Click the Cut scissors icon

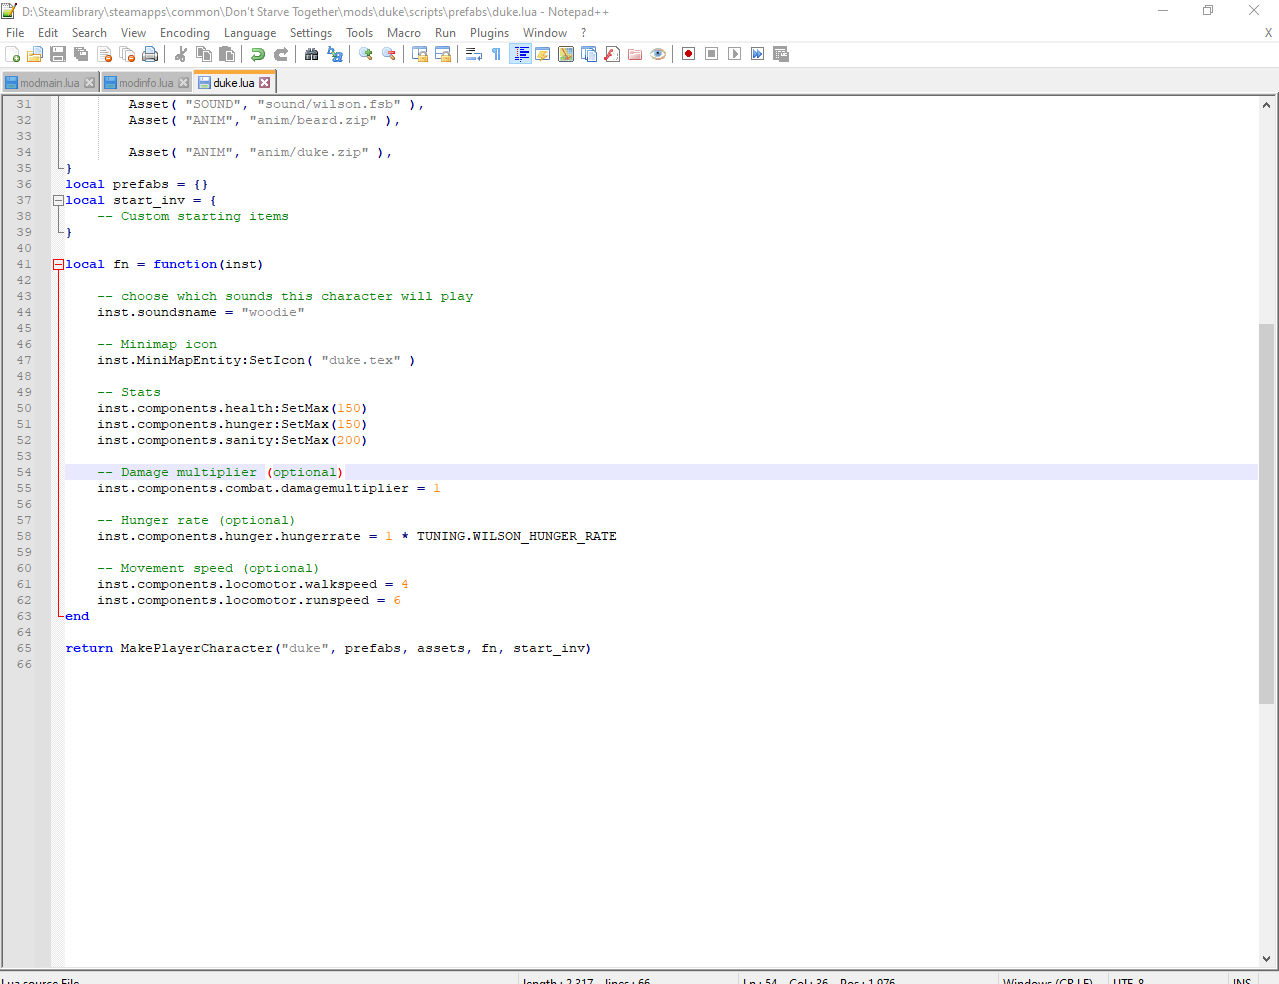[x=181, y=54]
